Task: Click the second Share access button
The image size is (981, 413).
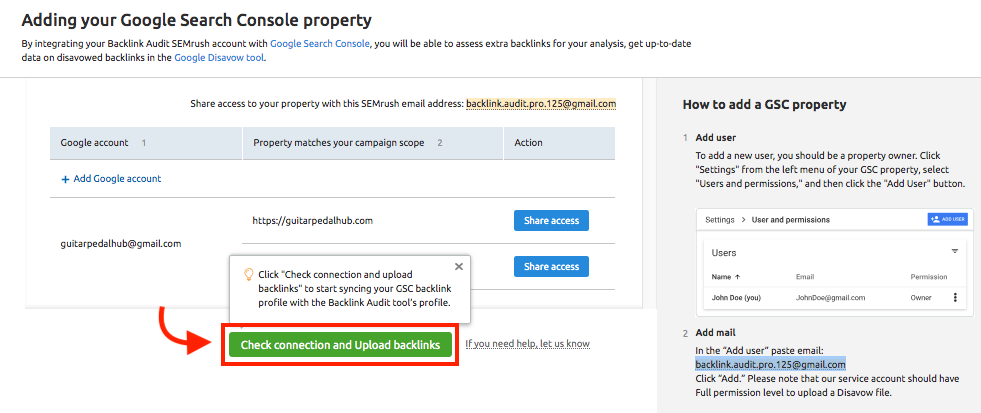Action: click(x=551, y=267)
